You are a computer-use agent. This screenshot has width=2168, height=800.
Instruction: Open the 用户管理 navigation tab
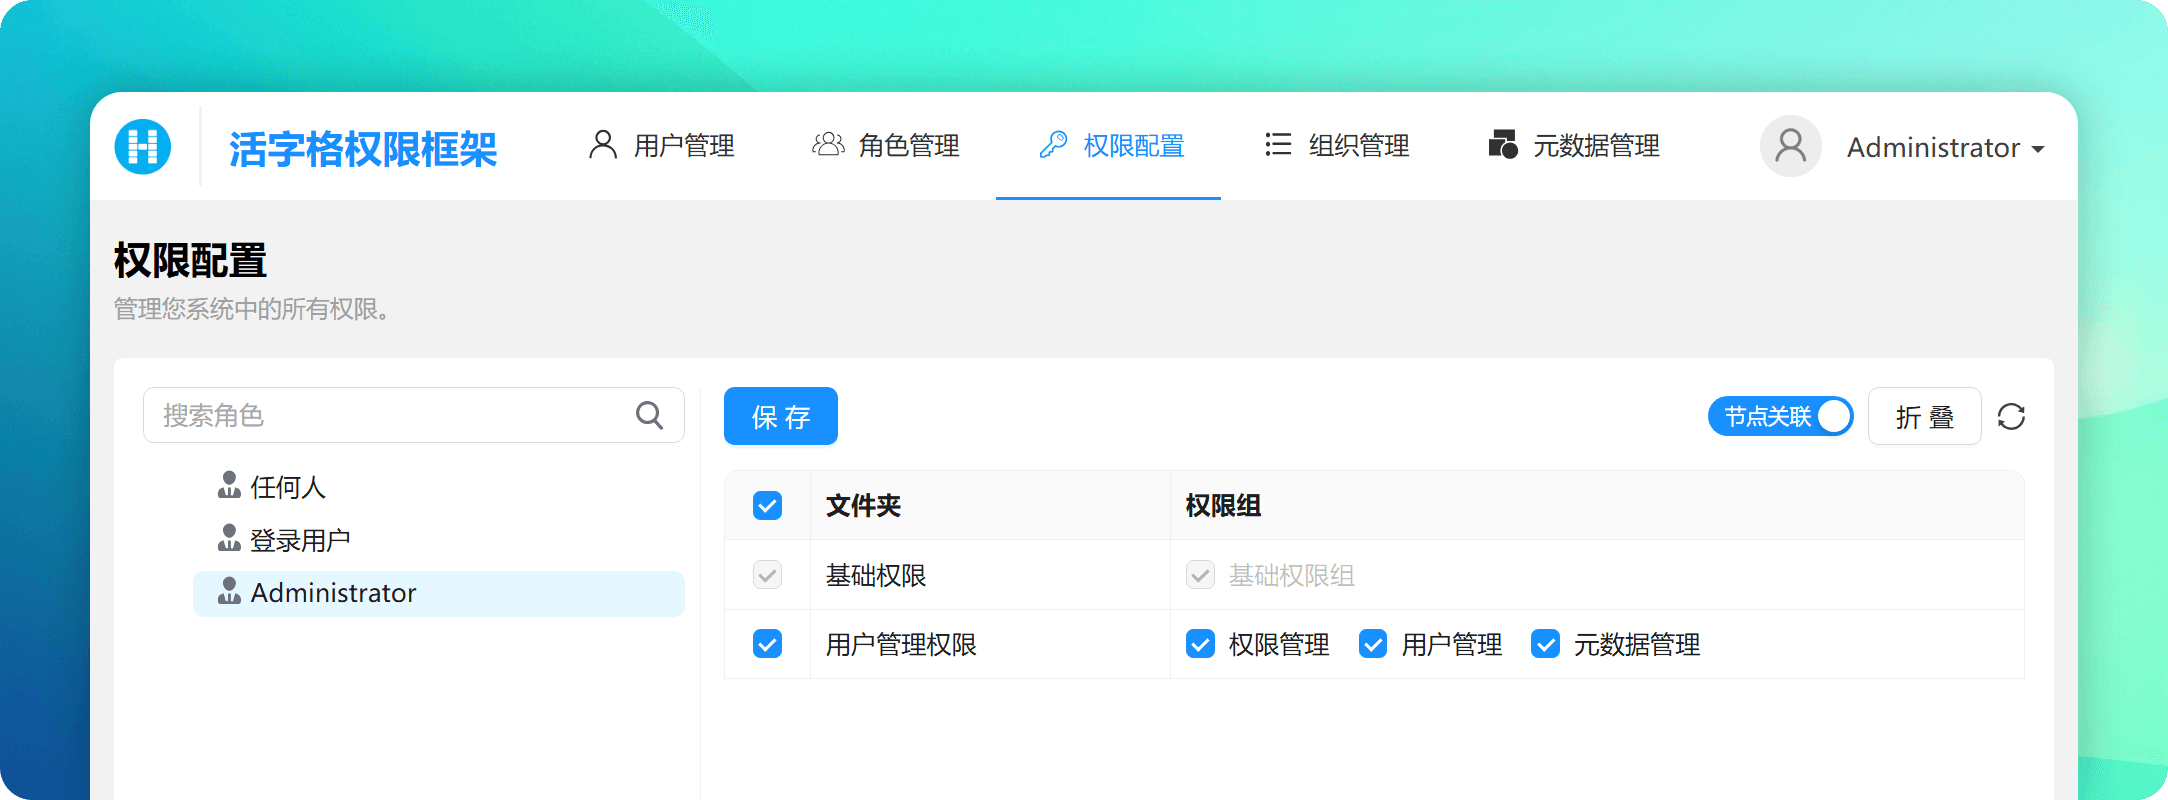[661, 146]
